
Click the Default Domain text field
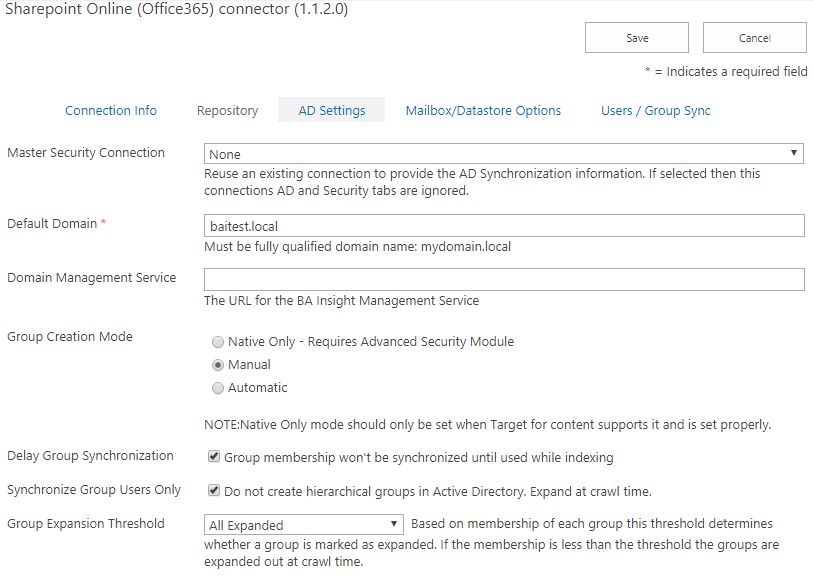[x=504, y=225]
